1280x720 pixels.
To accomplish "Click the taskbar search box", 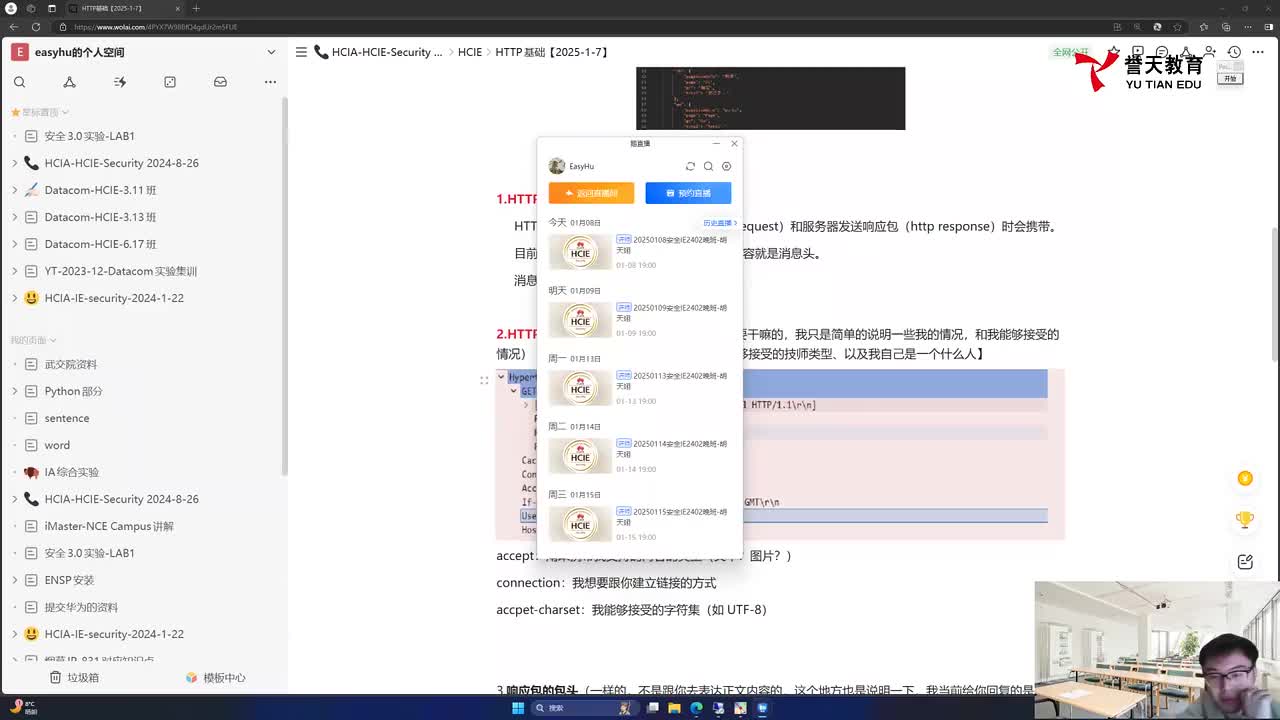I will click(585, 708).
